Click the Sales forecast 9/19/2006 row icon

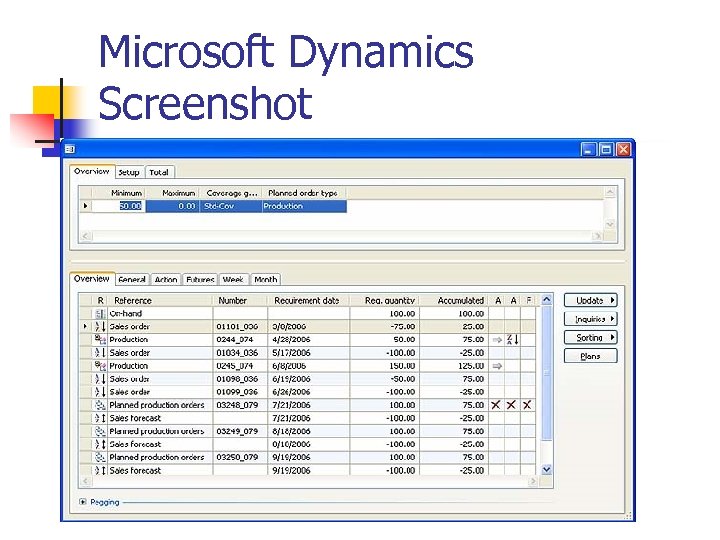coord(100,470)
